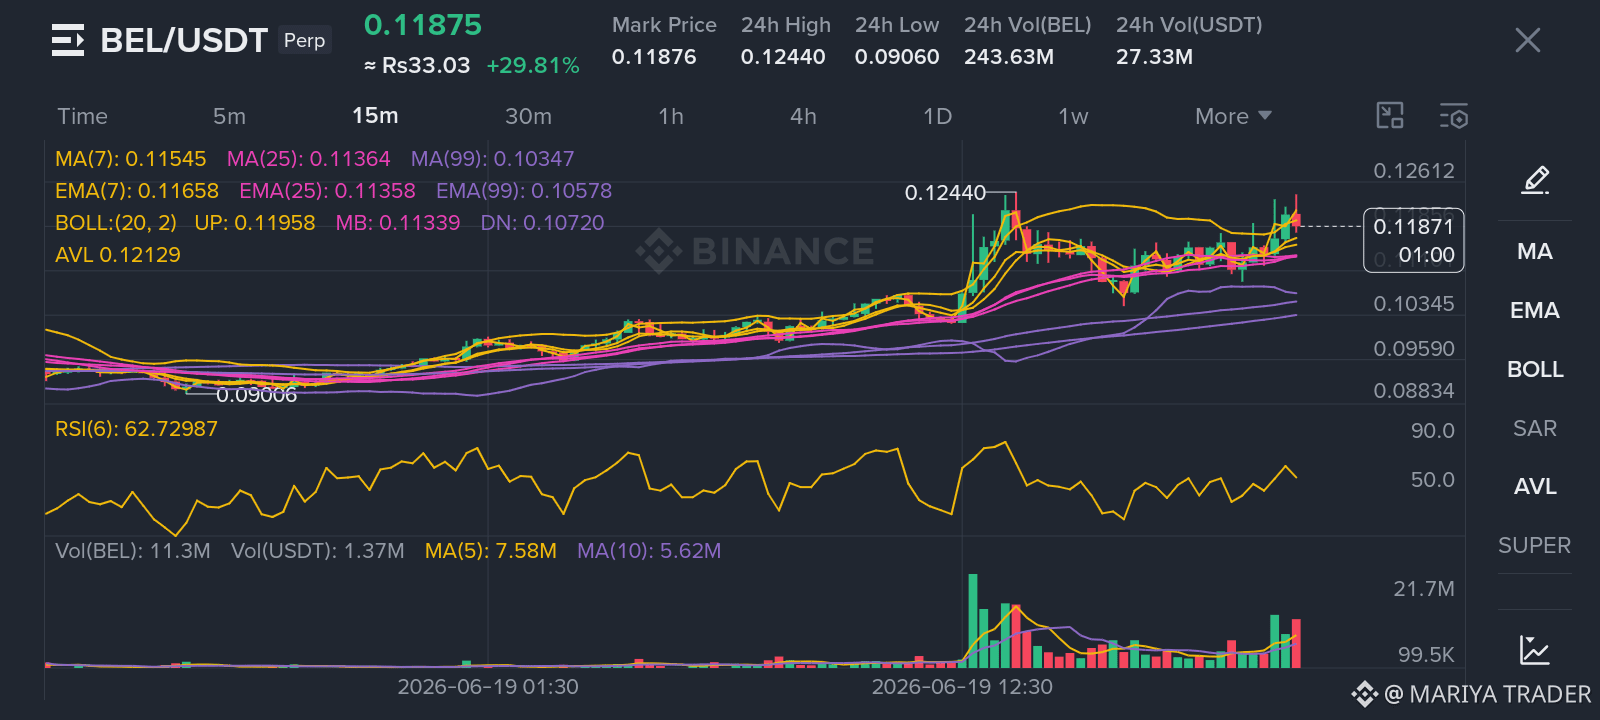This screenshot has height=720, width=1600.
Task: Click the MB: 0.11339 Bollinger value
Action: pos(398,223)
